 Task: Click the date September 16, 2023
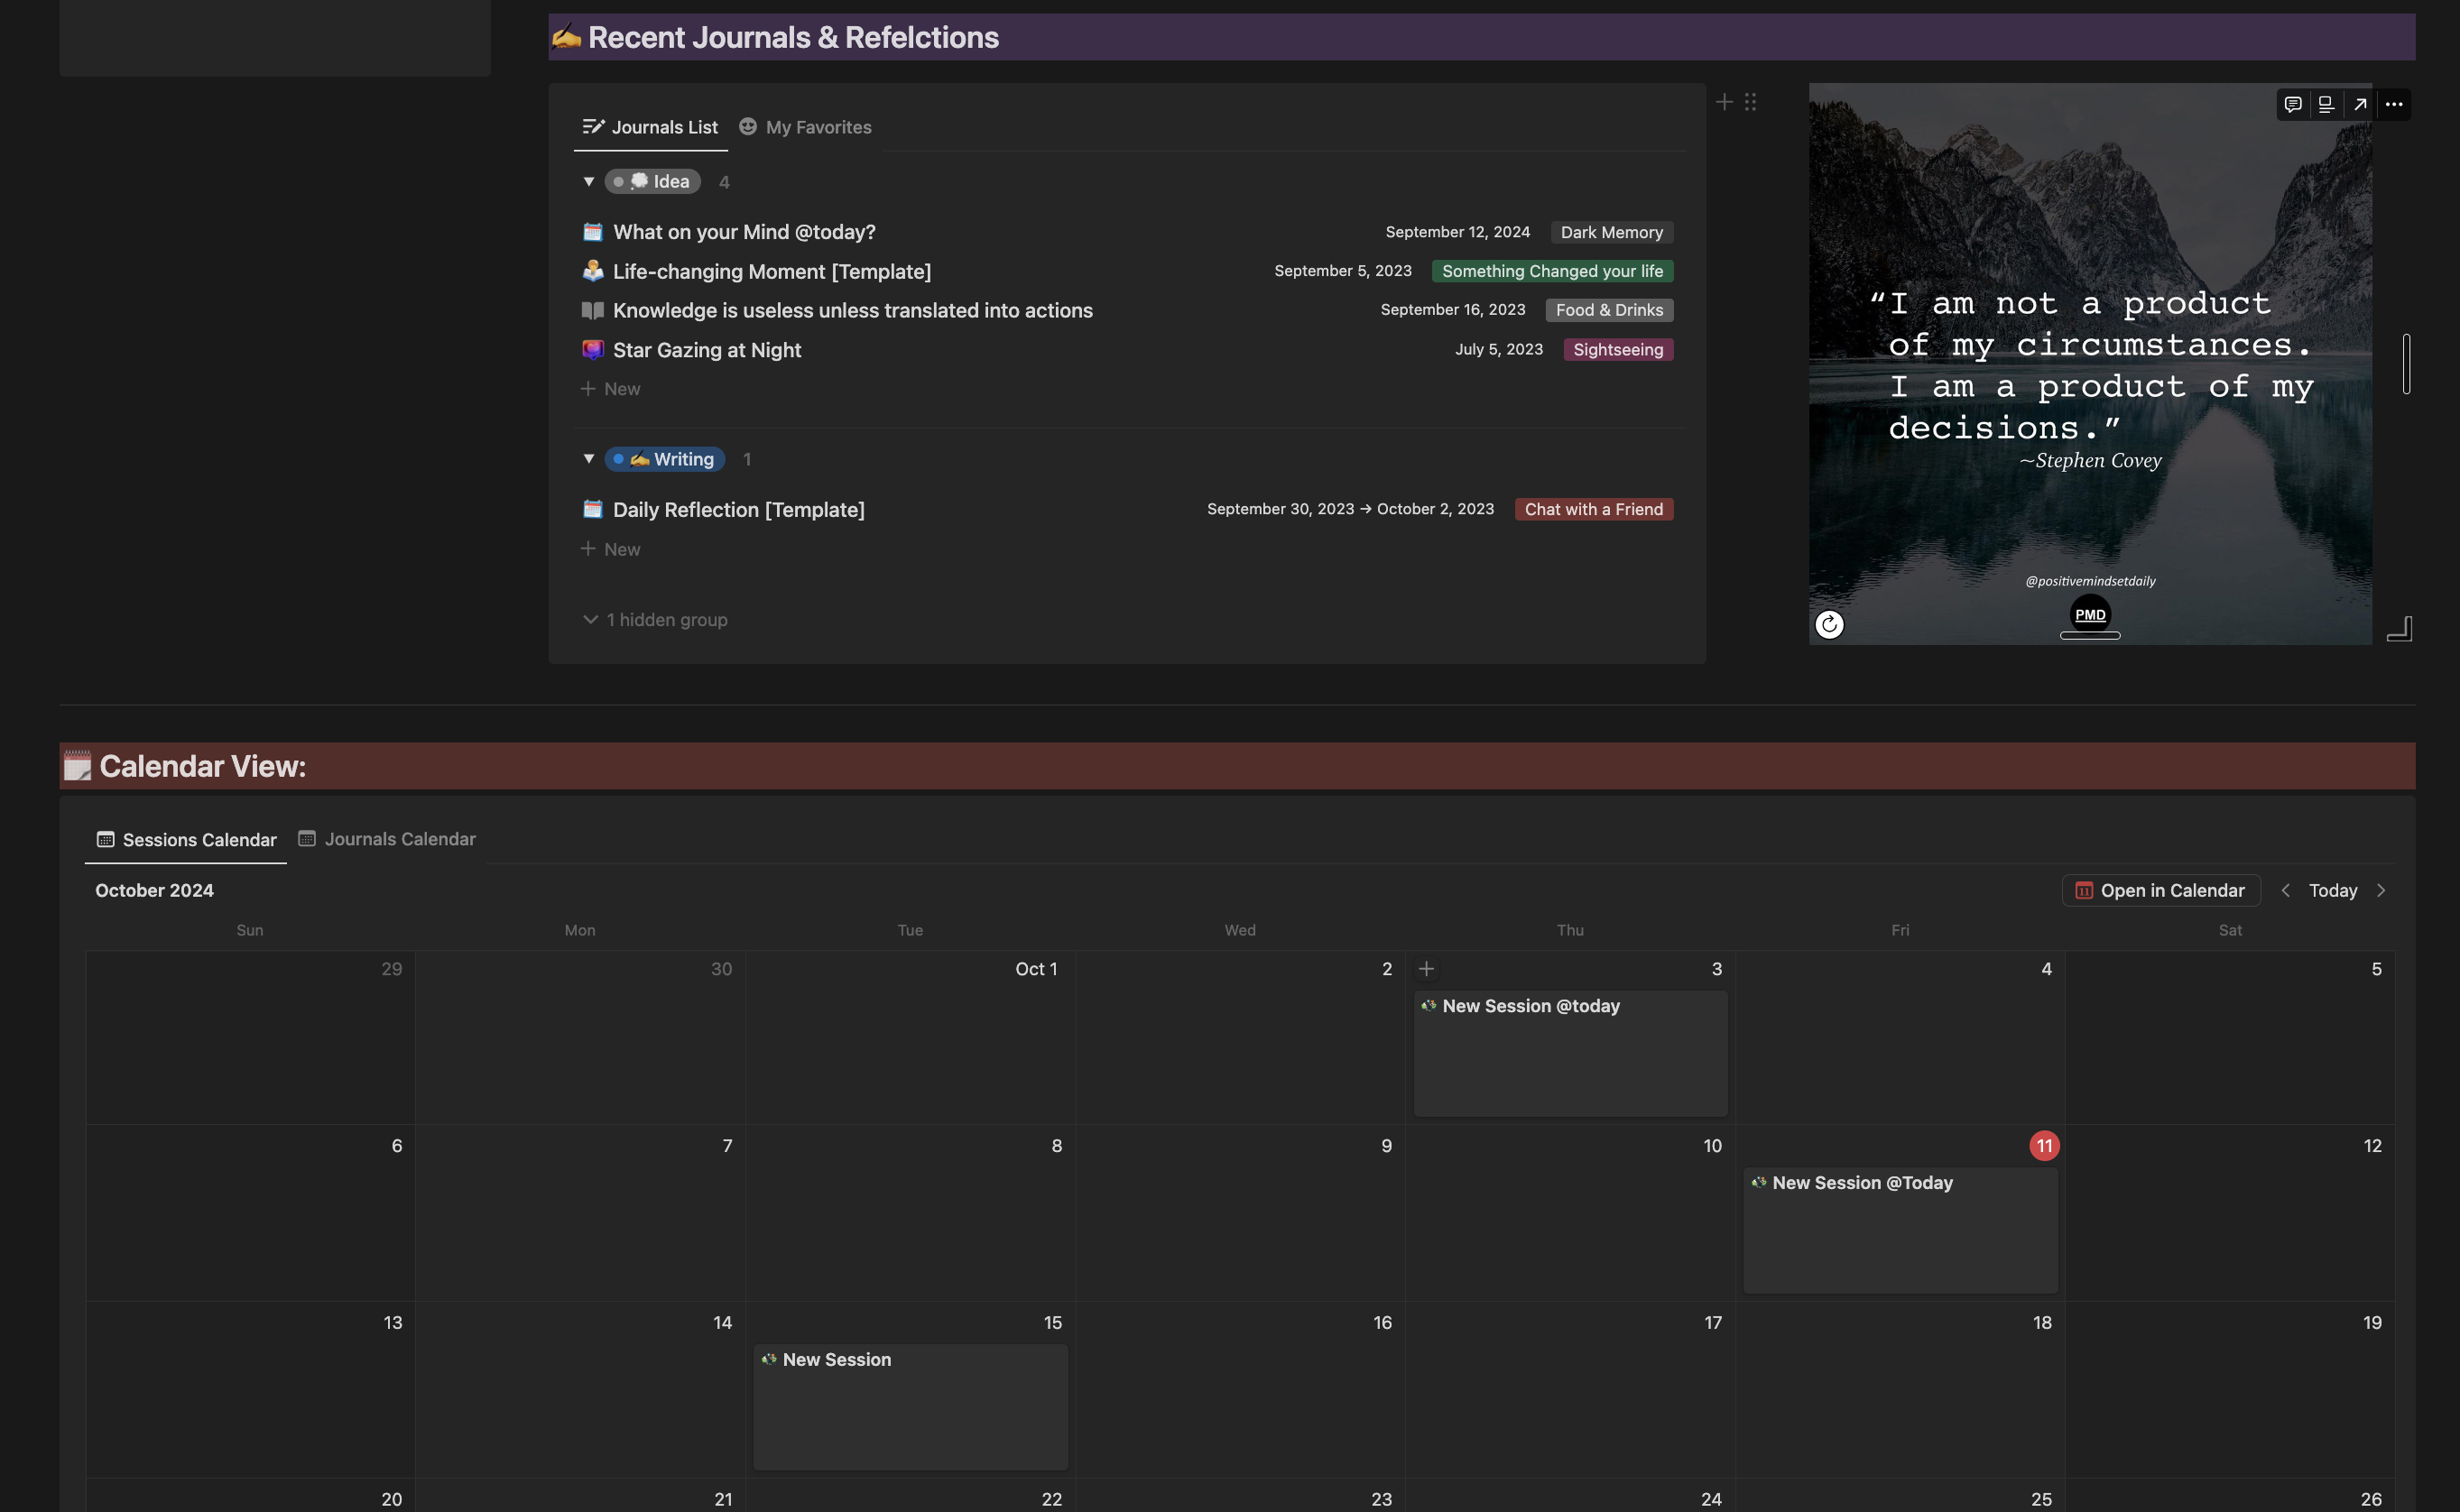coord(1453,310)
